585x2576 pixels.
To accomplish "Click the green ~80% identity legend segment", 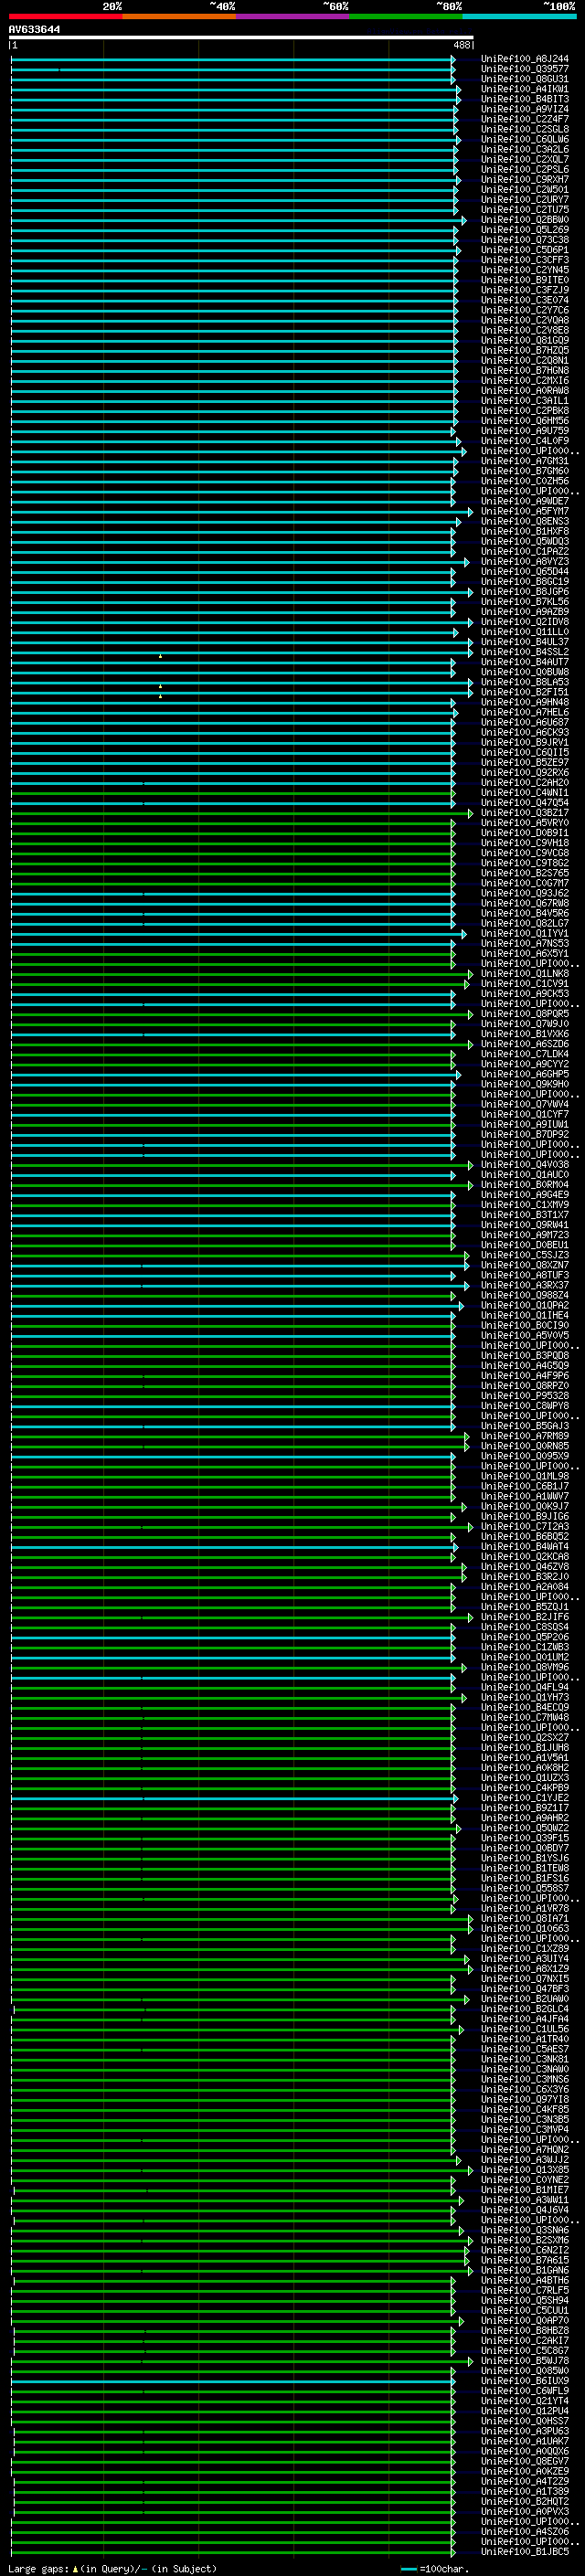I will point(406,16).
